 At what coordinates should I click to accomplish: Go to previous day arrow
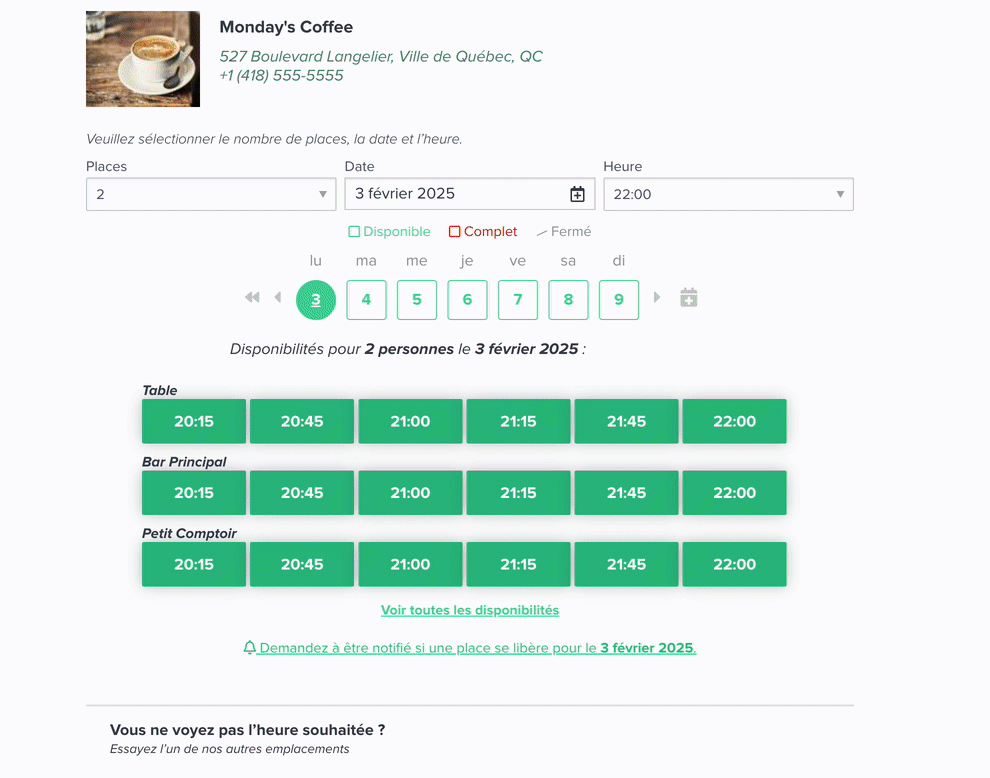coord(278,297)
